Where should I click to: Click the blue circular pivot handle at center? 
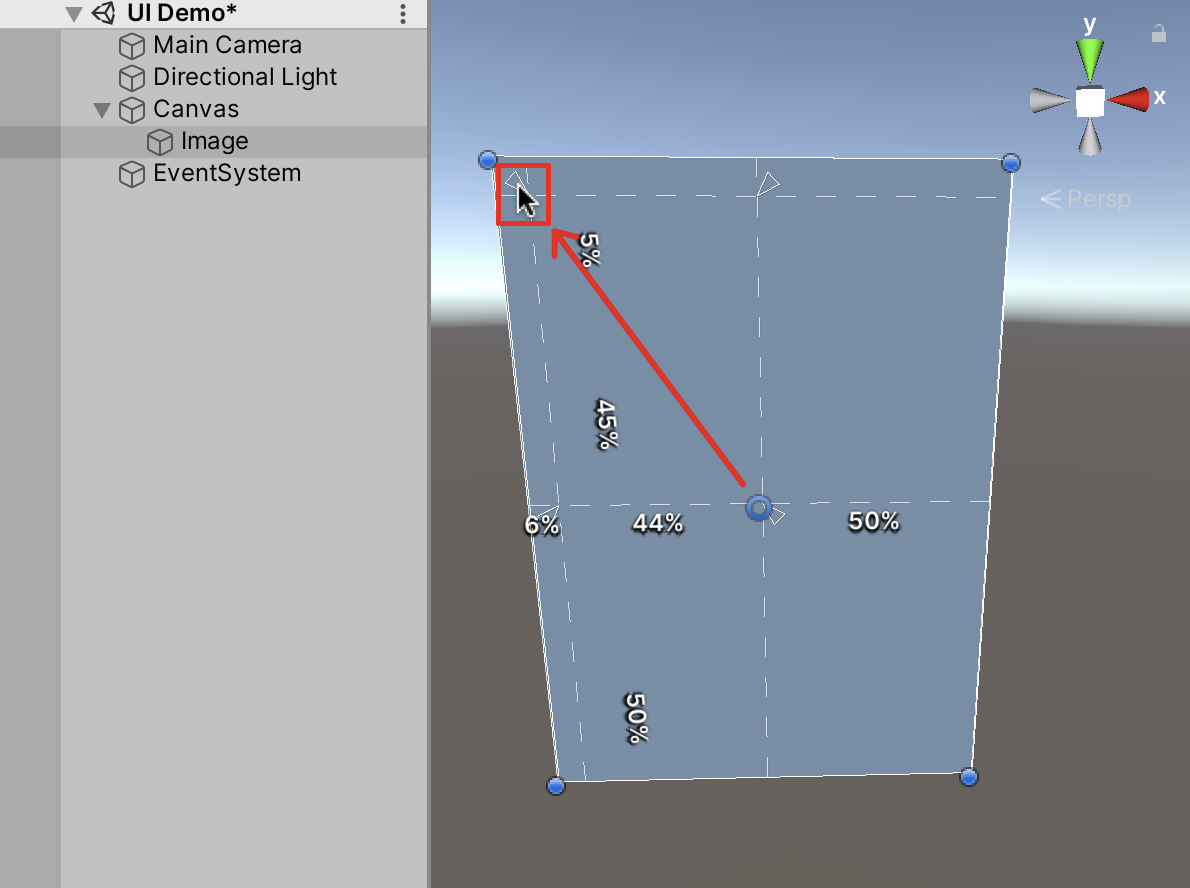[759, 509]
